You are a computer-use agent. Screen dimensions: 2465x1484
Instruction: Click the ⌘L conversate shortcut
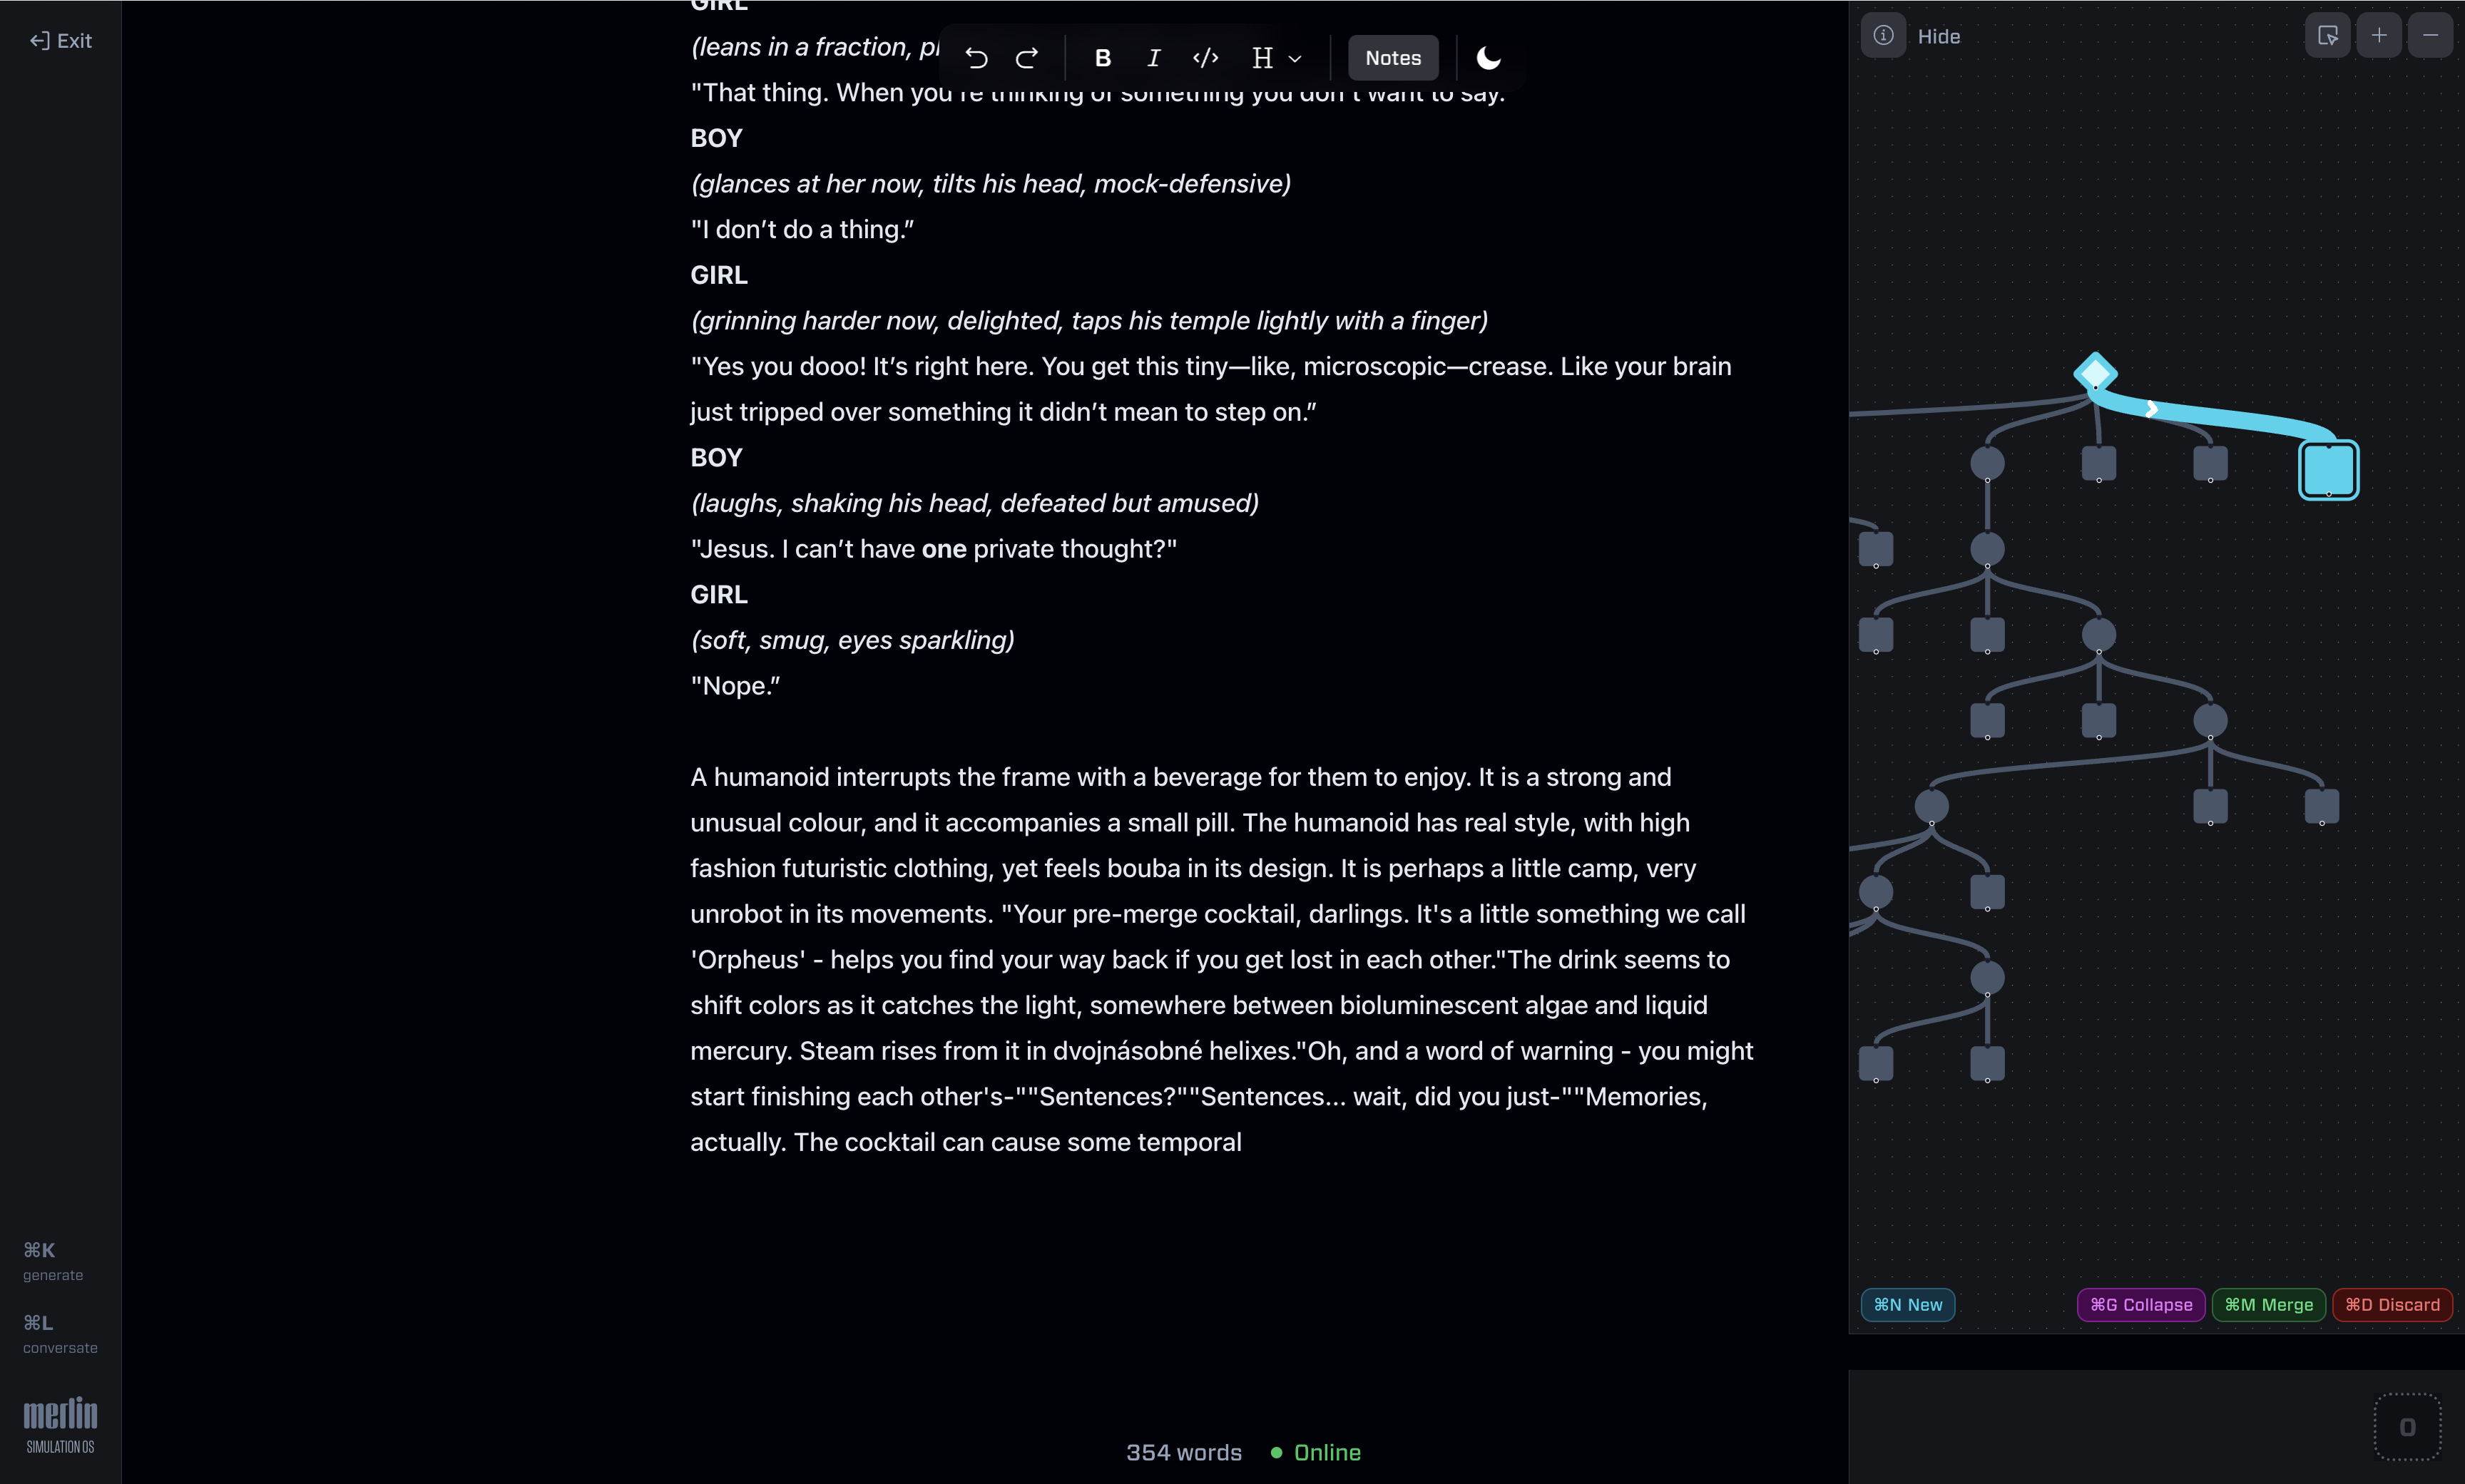60,1334
